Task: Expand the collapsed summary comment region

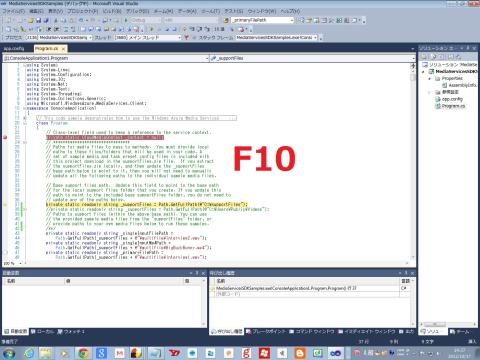Action: (25, 118)
